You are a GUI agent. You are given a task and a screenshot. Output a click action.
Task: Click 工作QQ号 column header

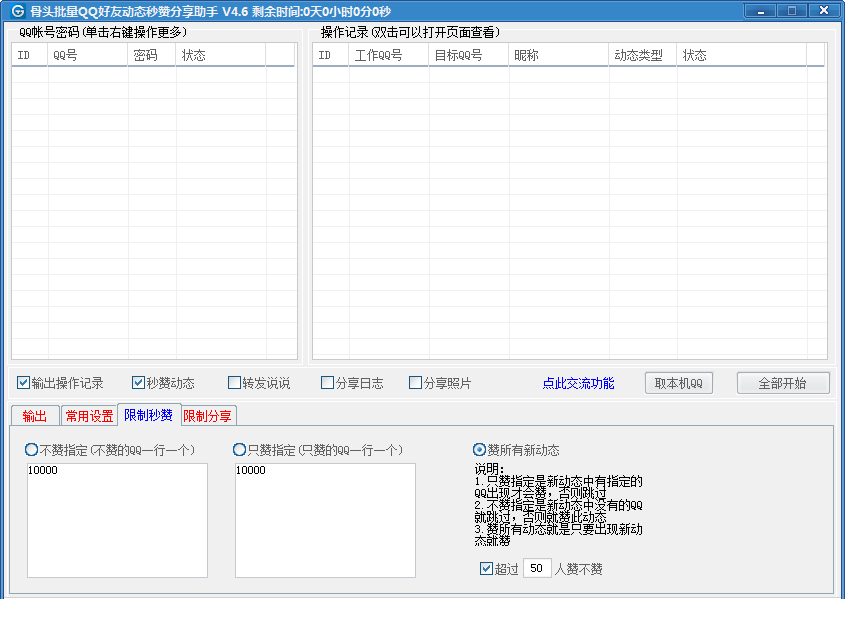(x=389, y=55)
